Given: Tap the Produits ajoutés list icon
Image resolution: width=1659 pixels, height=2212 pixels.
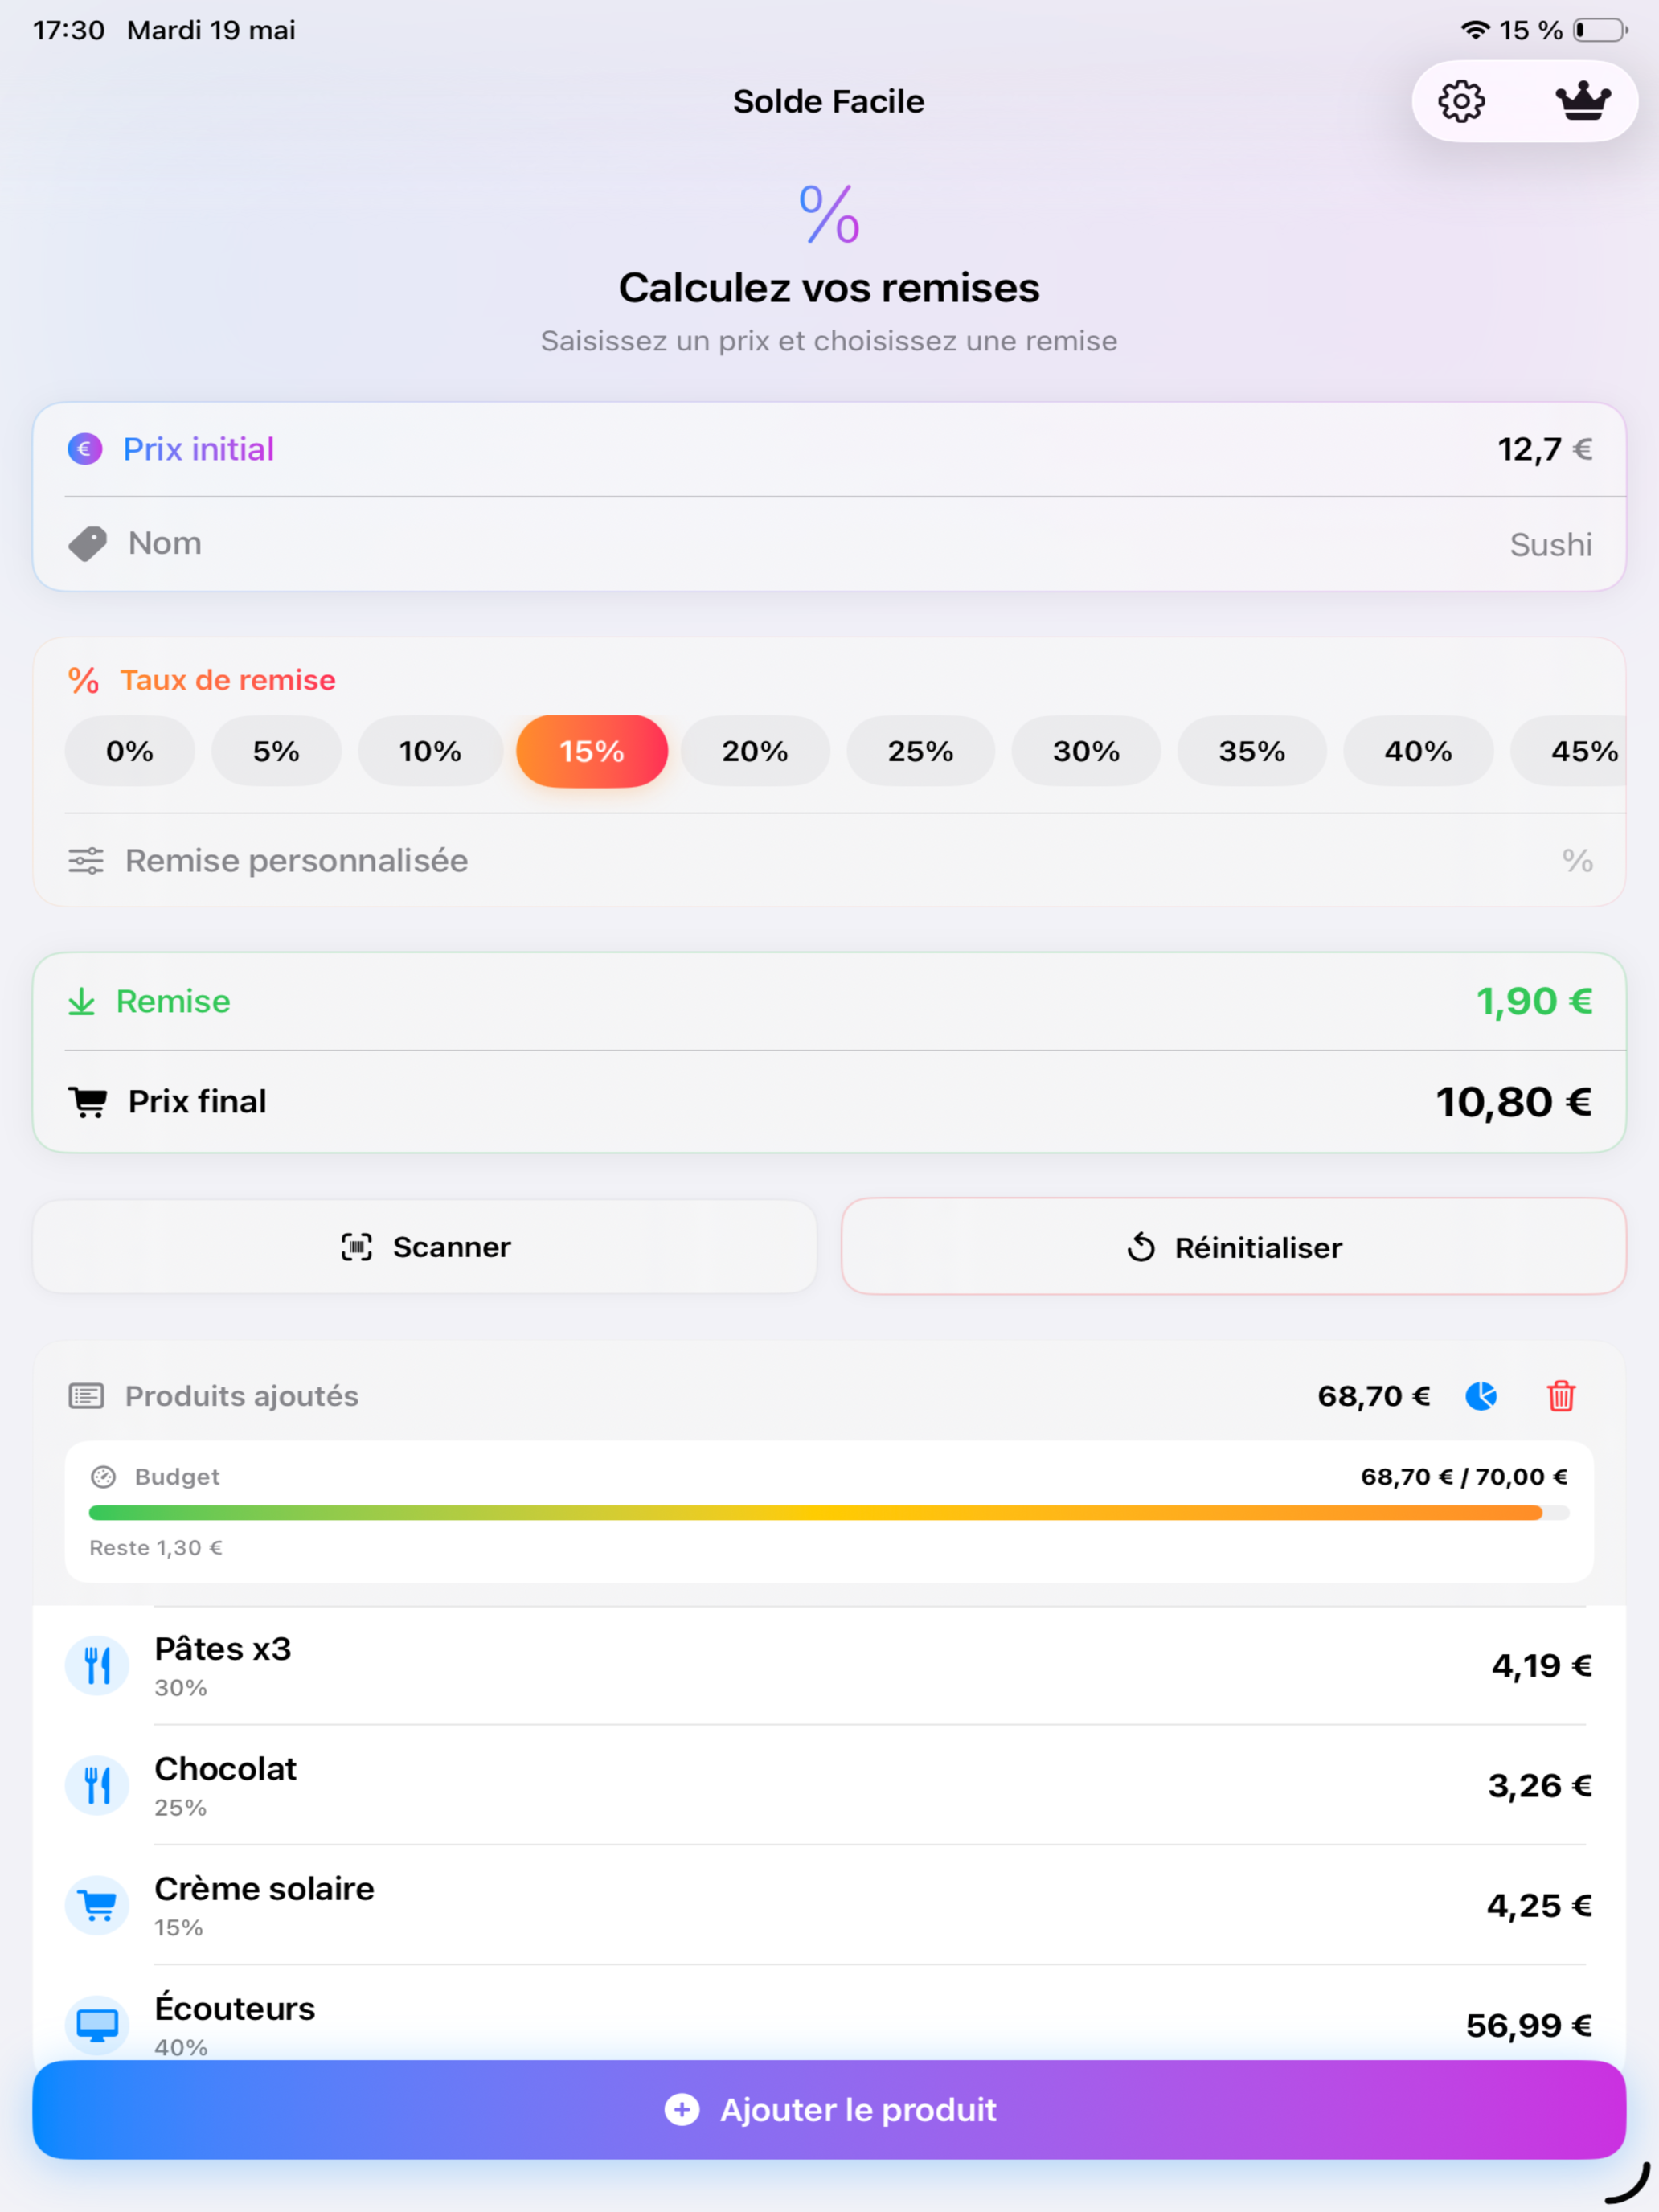Looking at the screenshot, I should coord(86,1396).
